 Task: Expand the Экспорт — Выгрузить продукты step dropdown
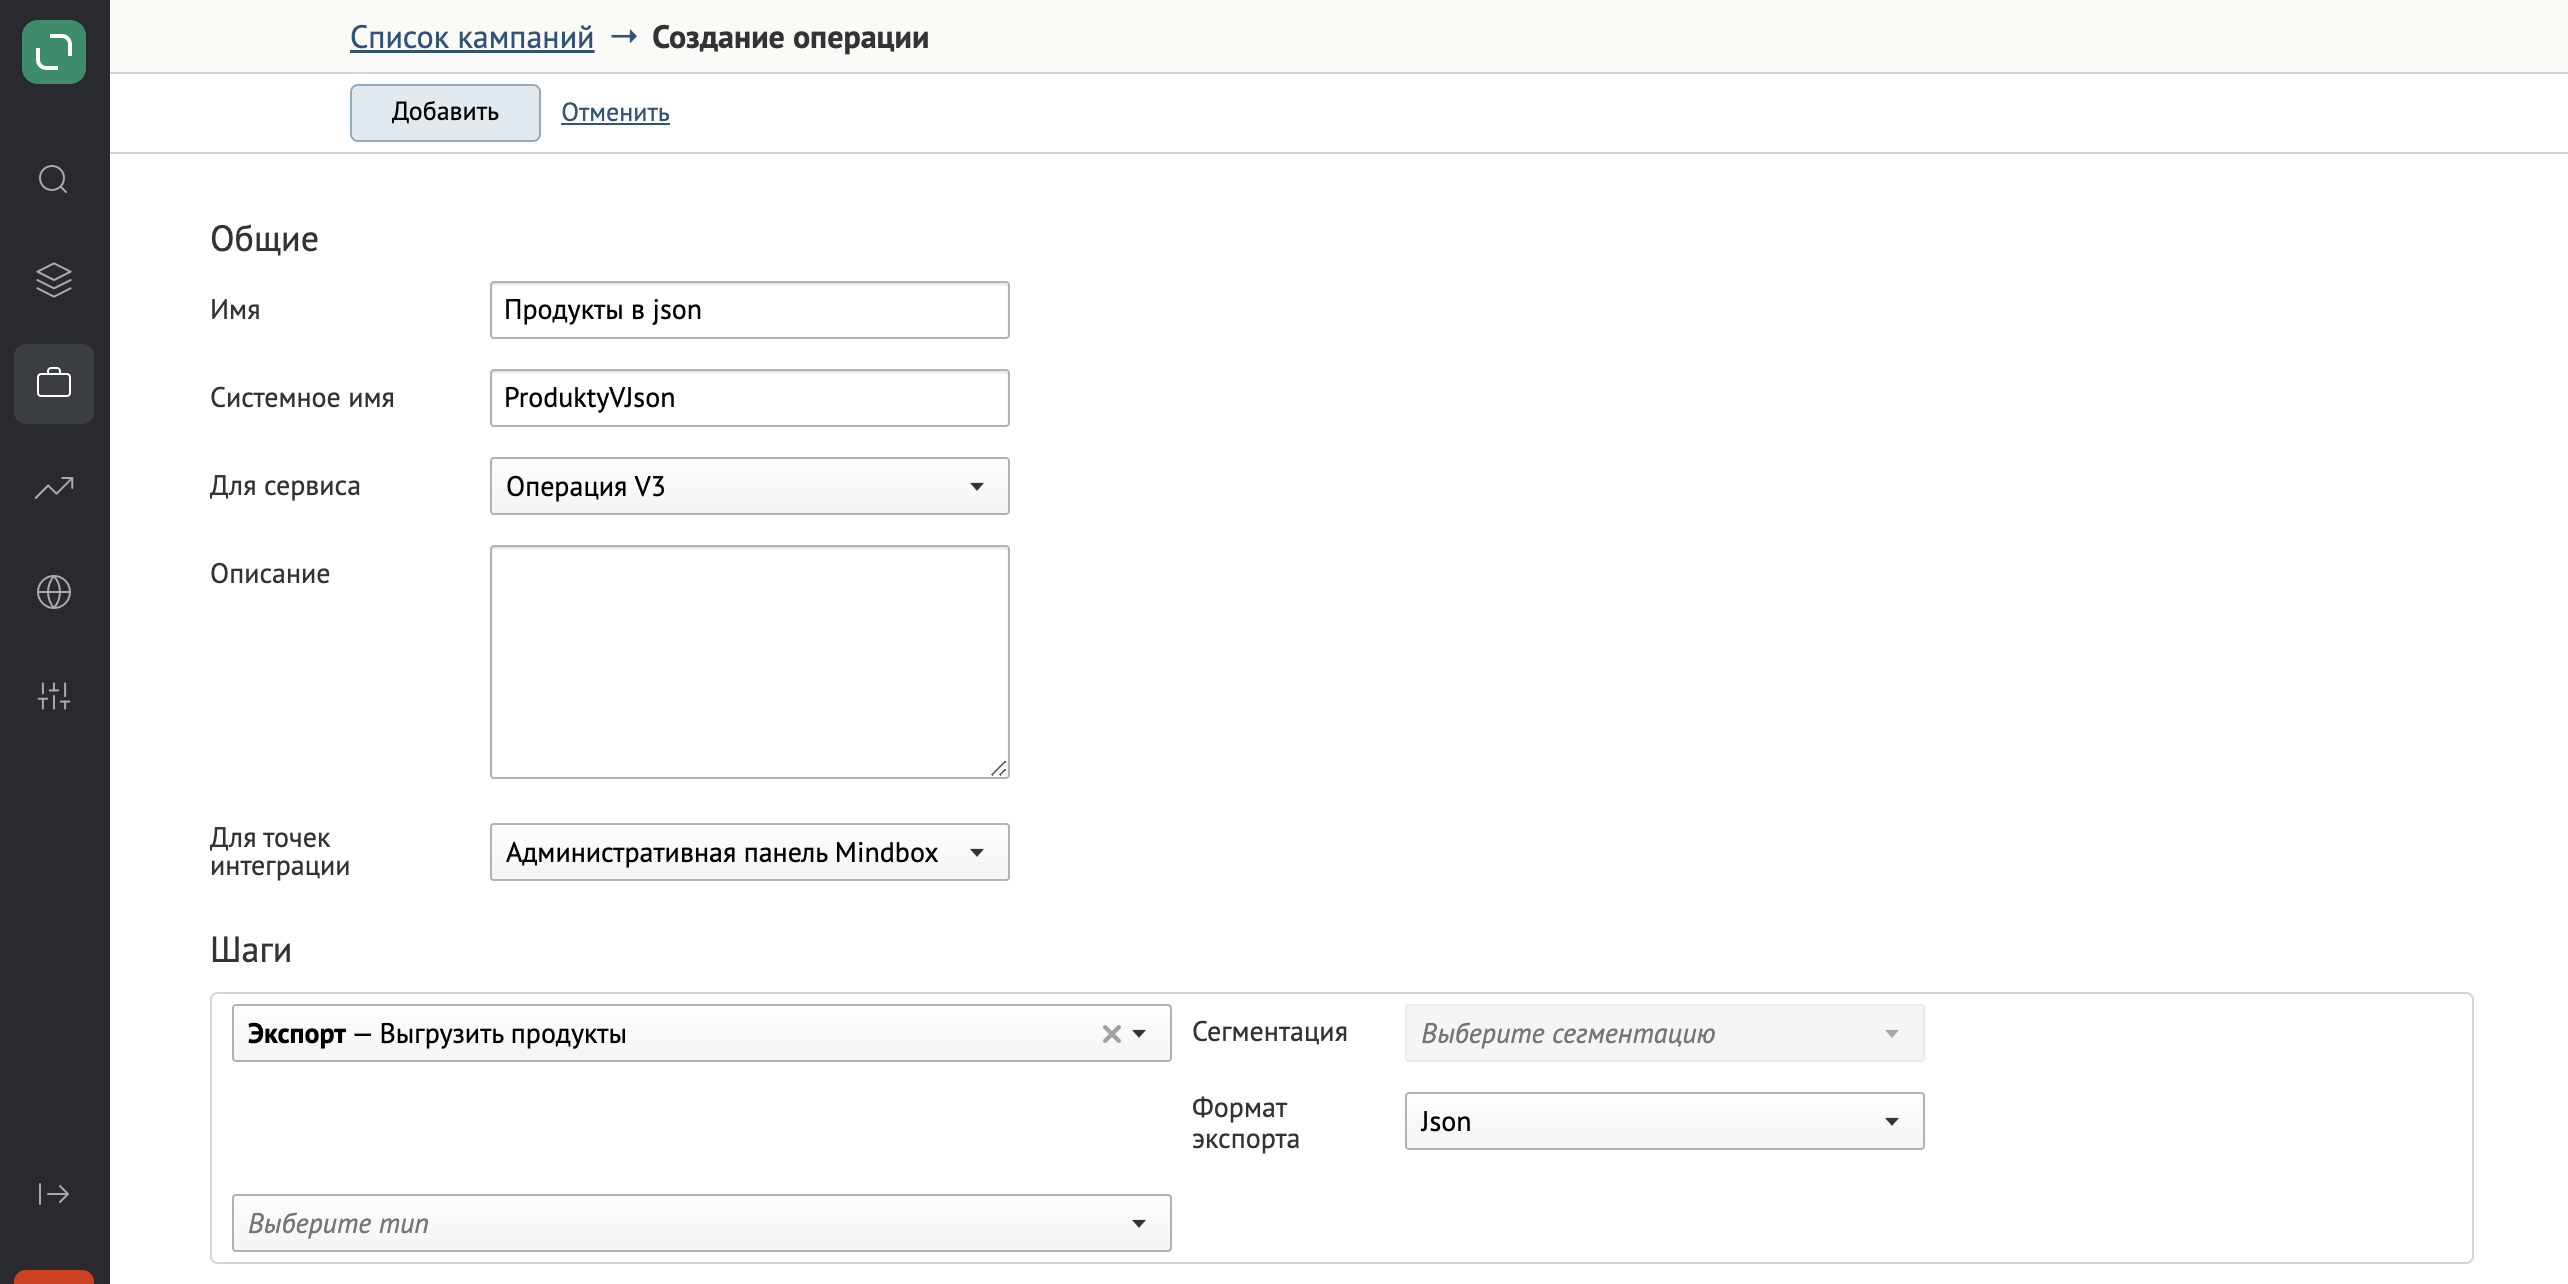click(1139, 1034)
